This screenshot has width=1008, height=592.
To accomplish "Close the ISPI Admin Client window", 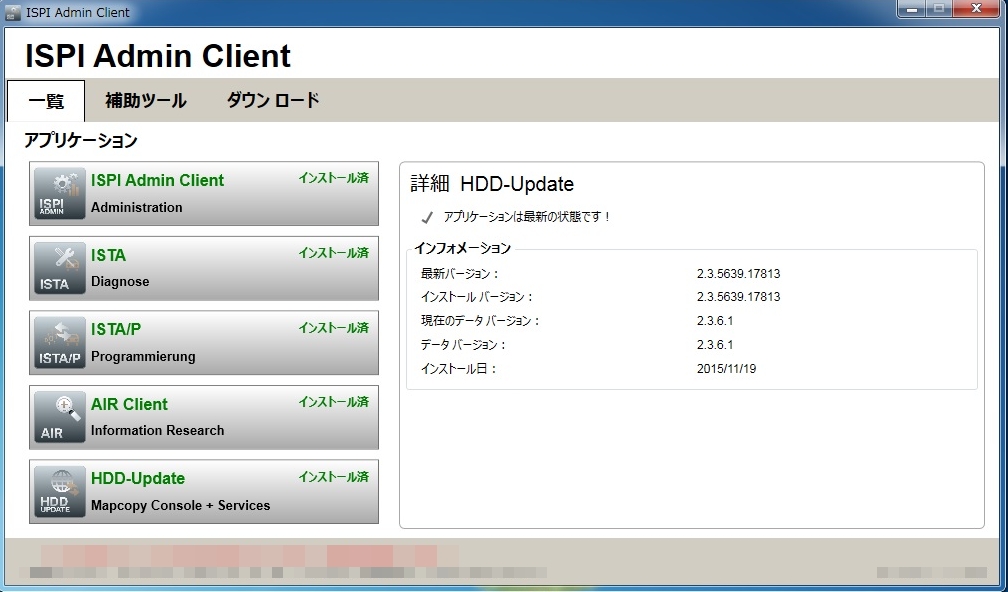I will tap(976, 9).
